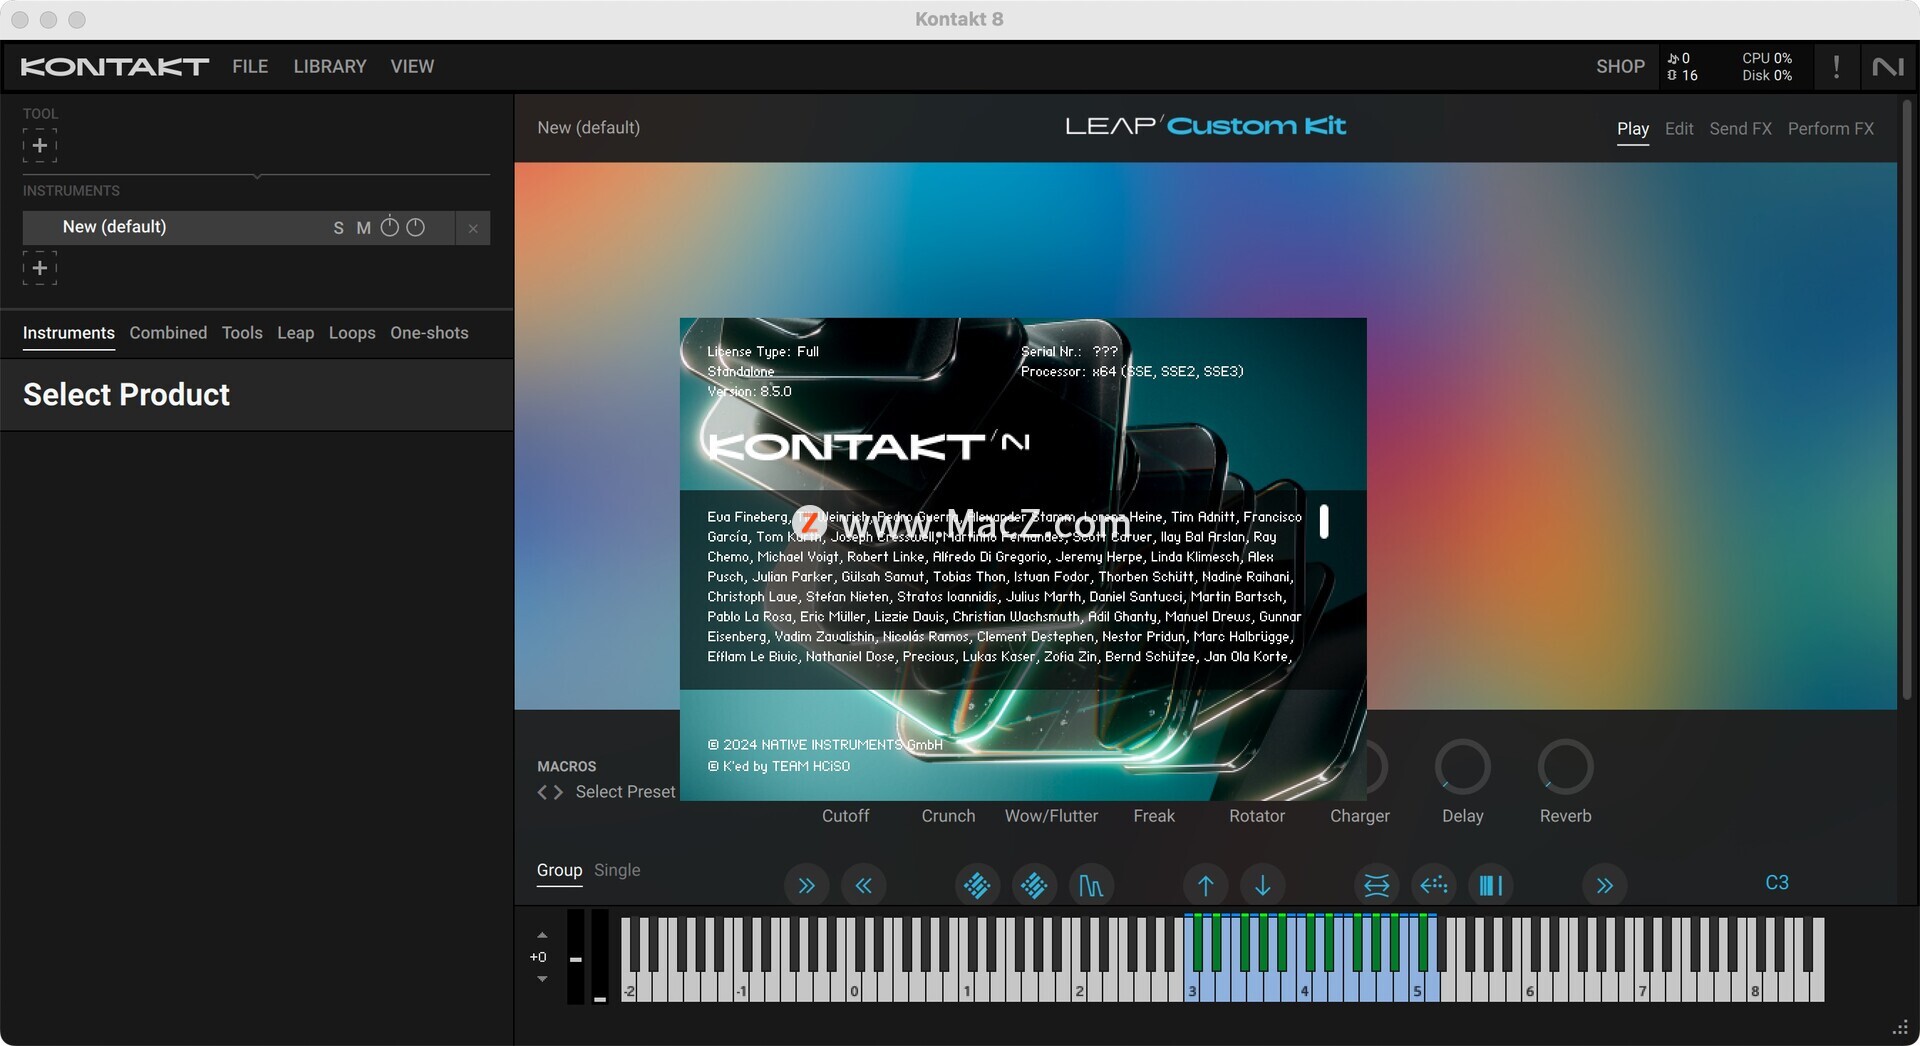Raise keyboard transpose with the up arrow

pyautogui.click(x=542, y=935)
